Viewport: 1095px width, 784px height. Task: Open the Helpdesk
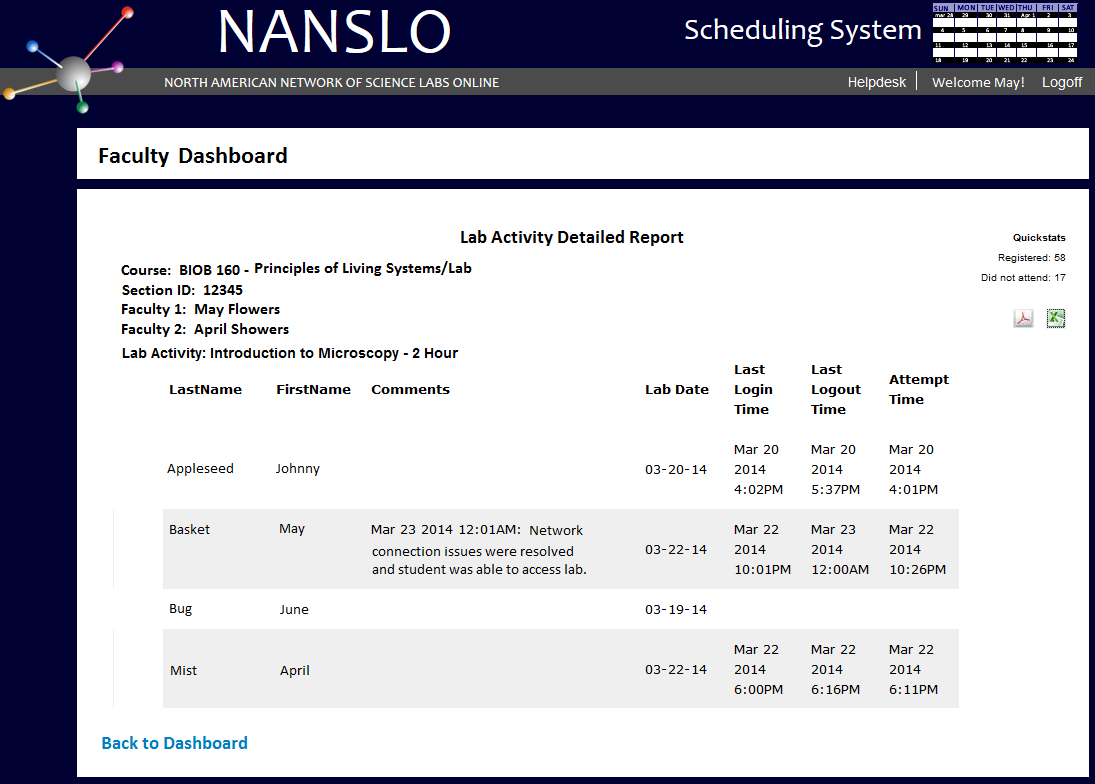[876, 82]
